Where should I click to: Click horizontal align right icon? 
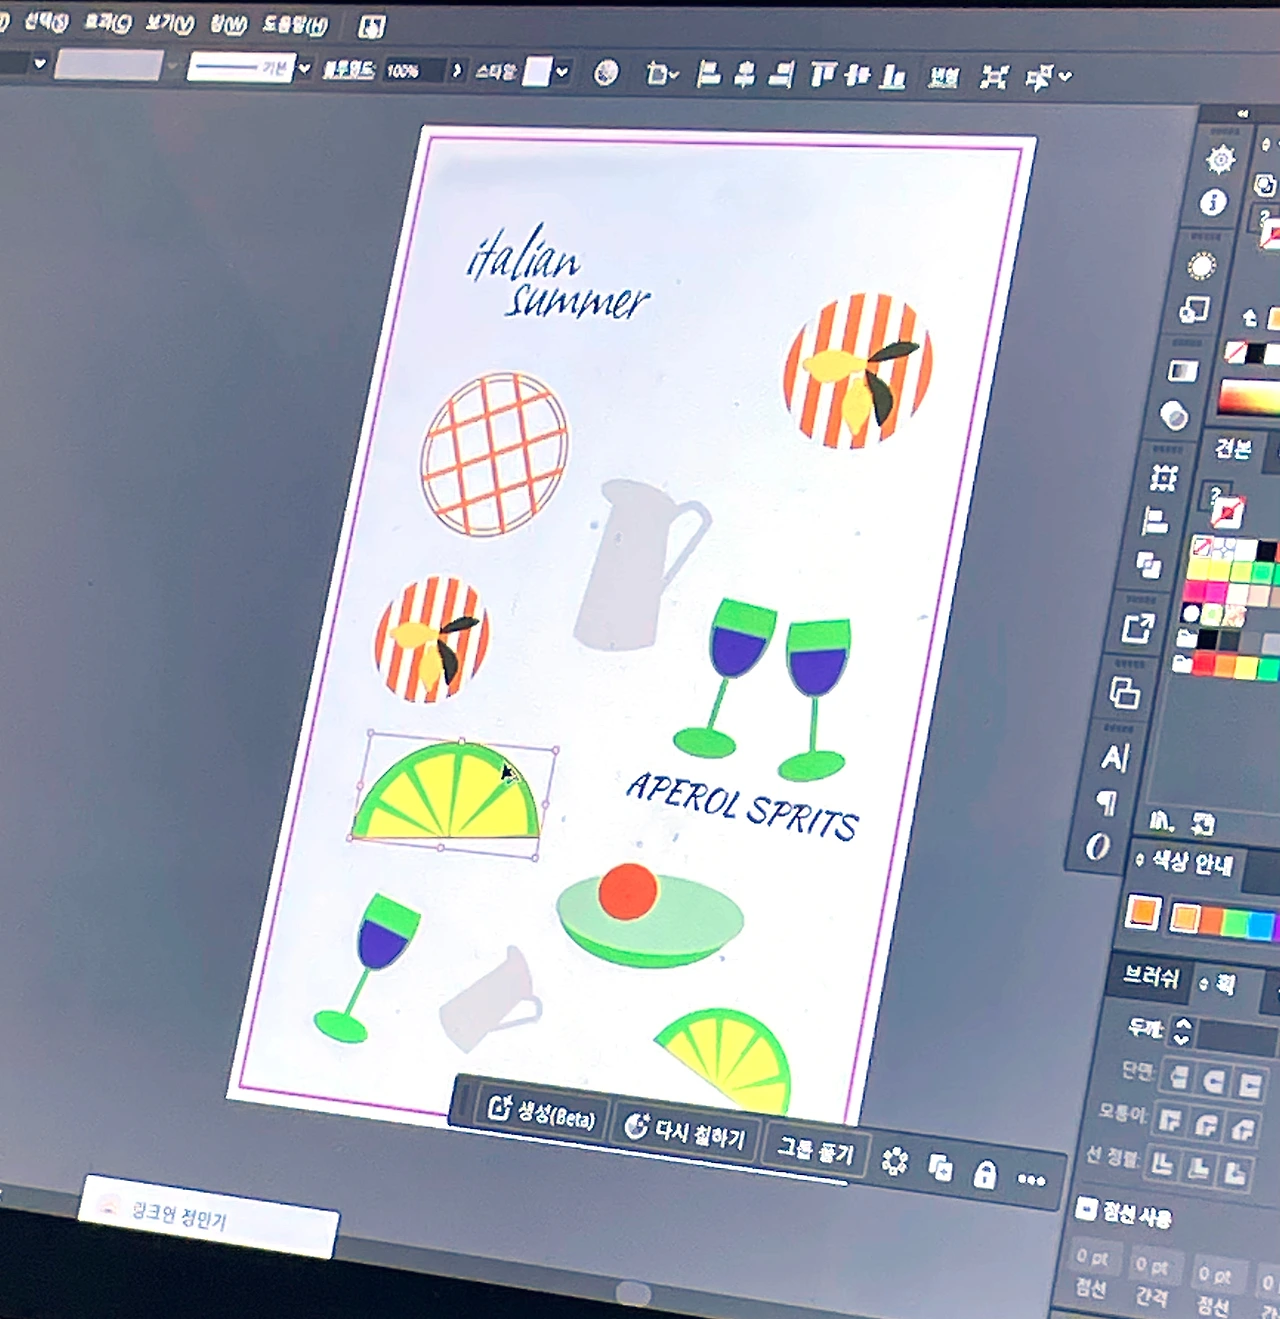click(x=782, y=75)
